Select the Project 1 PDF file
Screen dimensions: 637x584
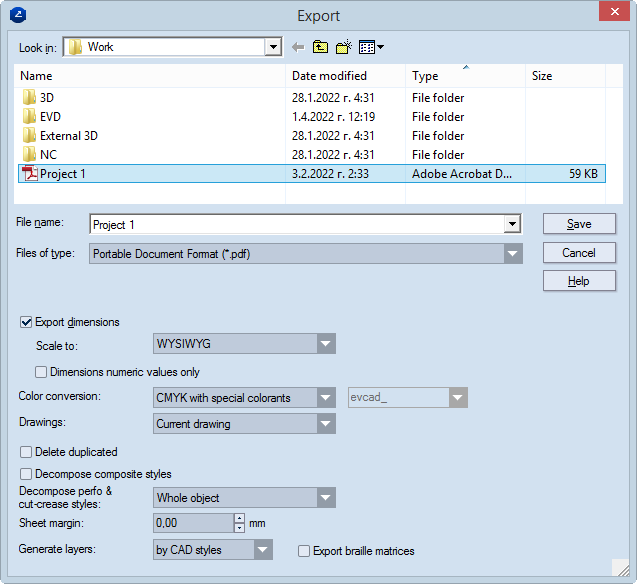tap(62, 174)
